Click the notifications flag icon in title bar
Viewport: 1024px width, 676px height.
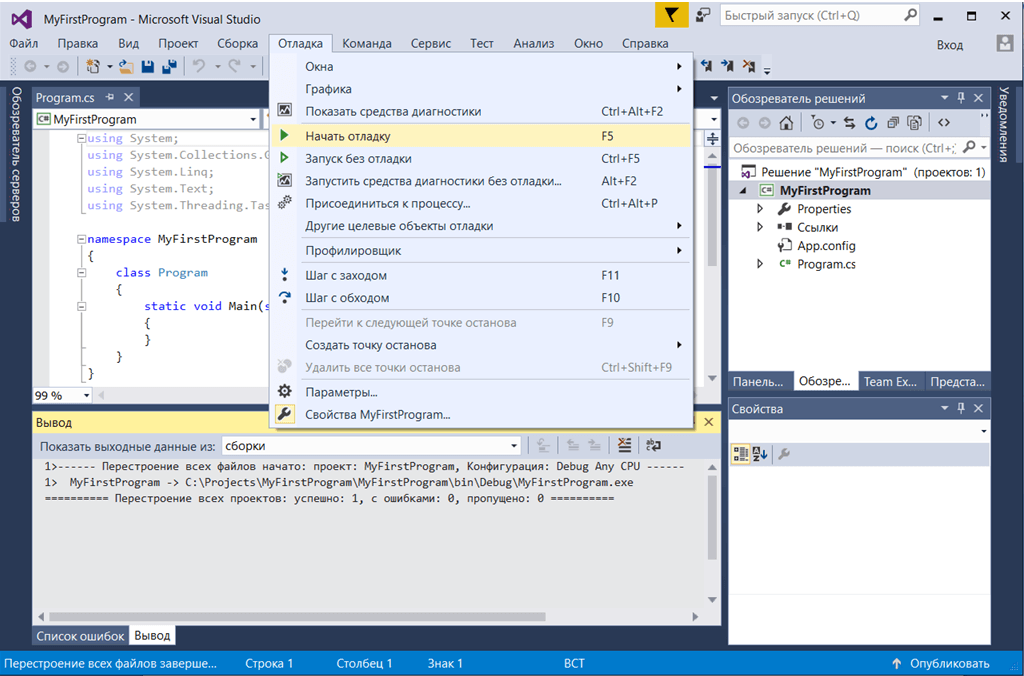coord(671,15)
